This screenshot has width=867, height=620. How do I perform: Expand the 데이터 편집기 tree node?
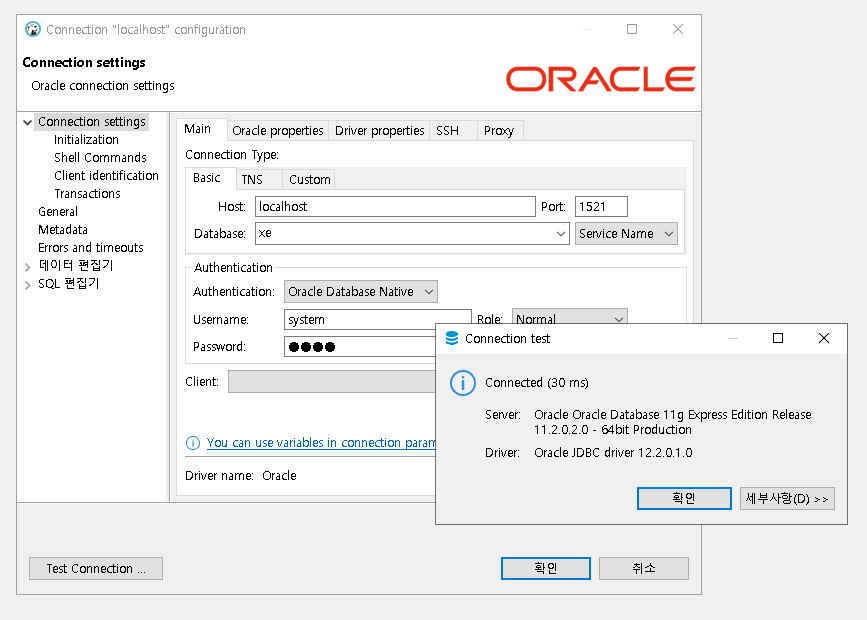pos(28,267)
